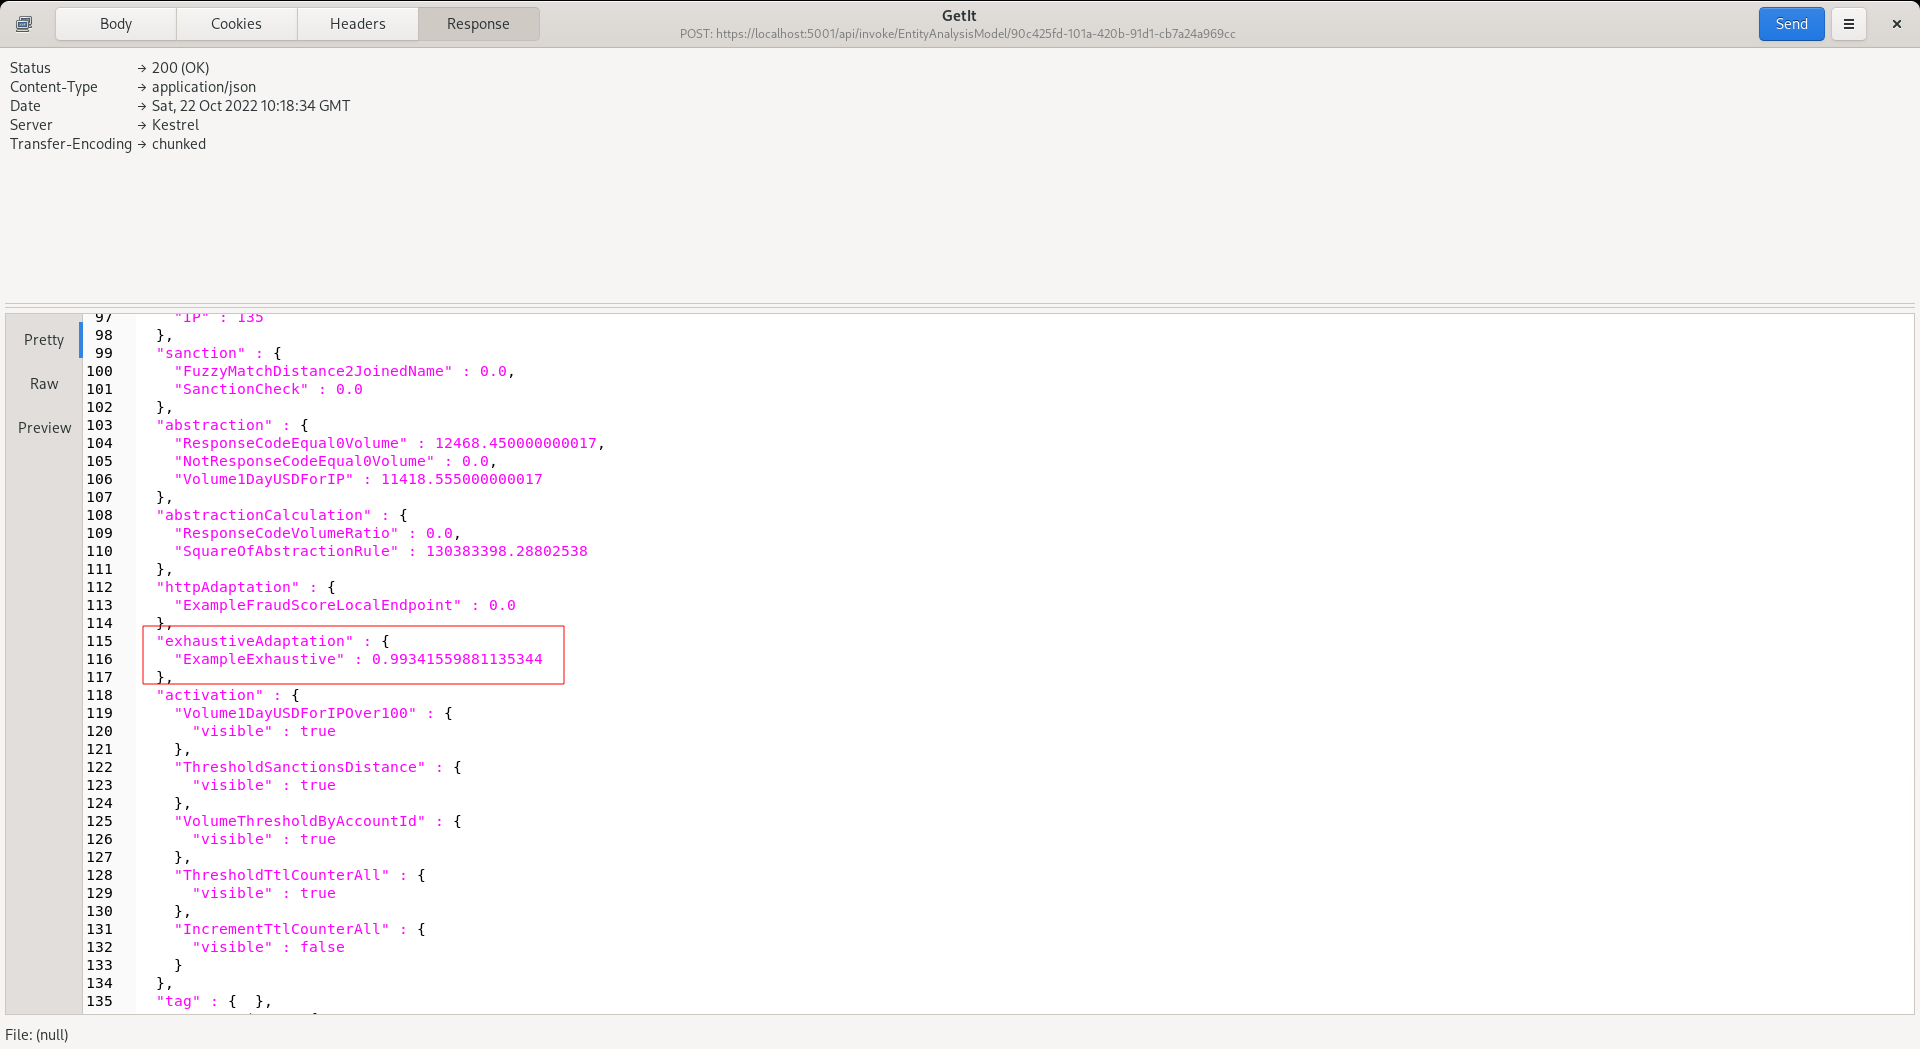This screenshot has width=1920, height=1049.
Task: Click line number 115 in the gutter
Action: 99,641
